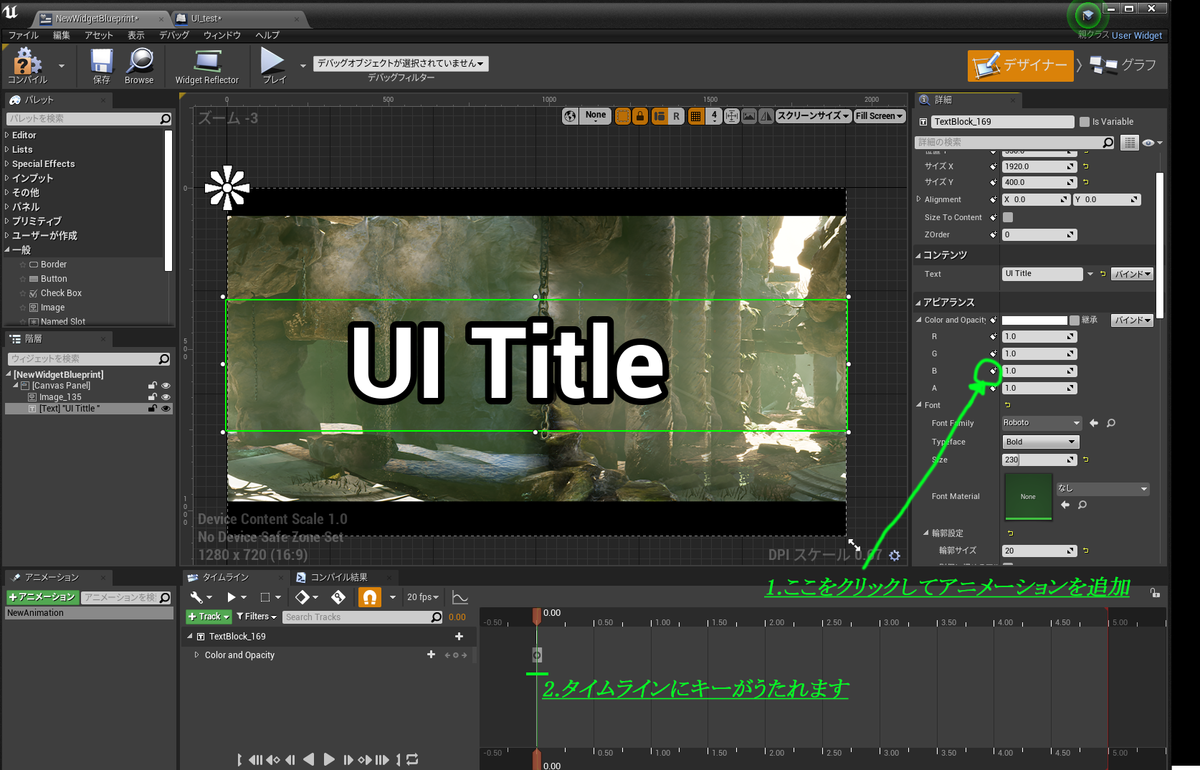
Task: Switch to the コンパイル結果 tab
Action: tap(339, 577)
